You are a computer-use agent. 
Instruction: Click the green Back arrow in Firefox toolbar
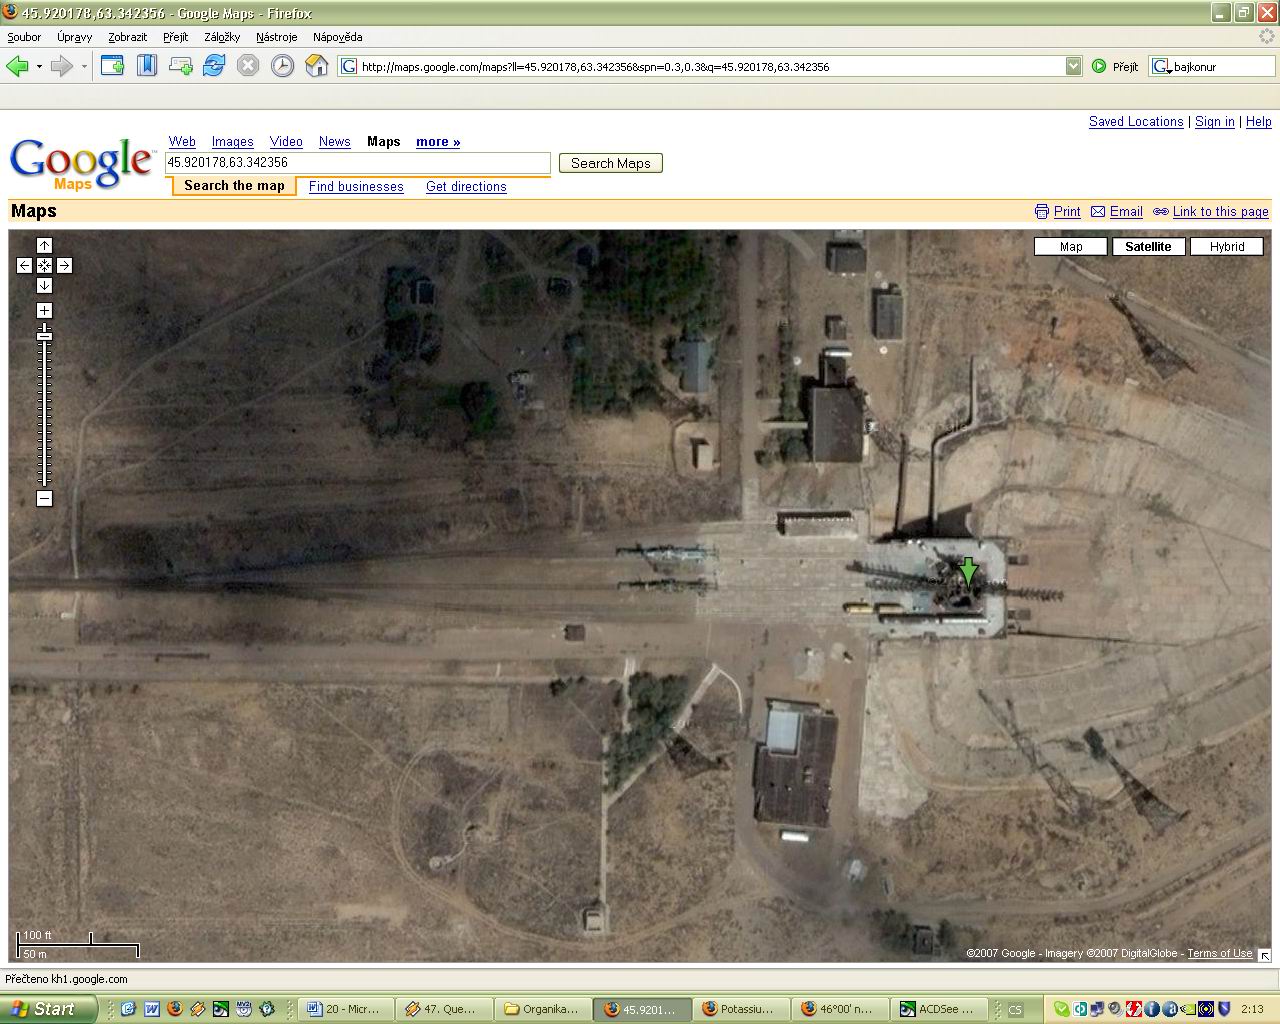17,66
